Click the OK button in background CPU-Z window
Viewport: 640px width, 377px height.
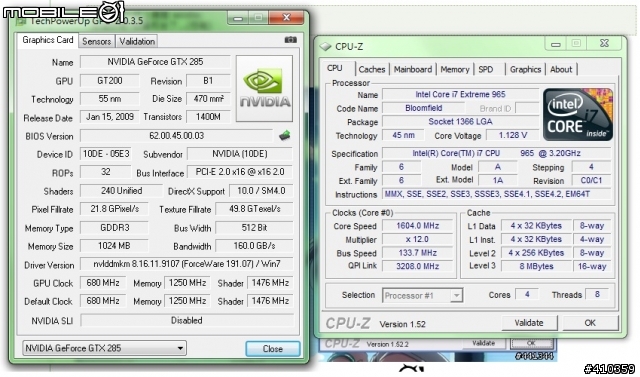click(x=531, y=343)
